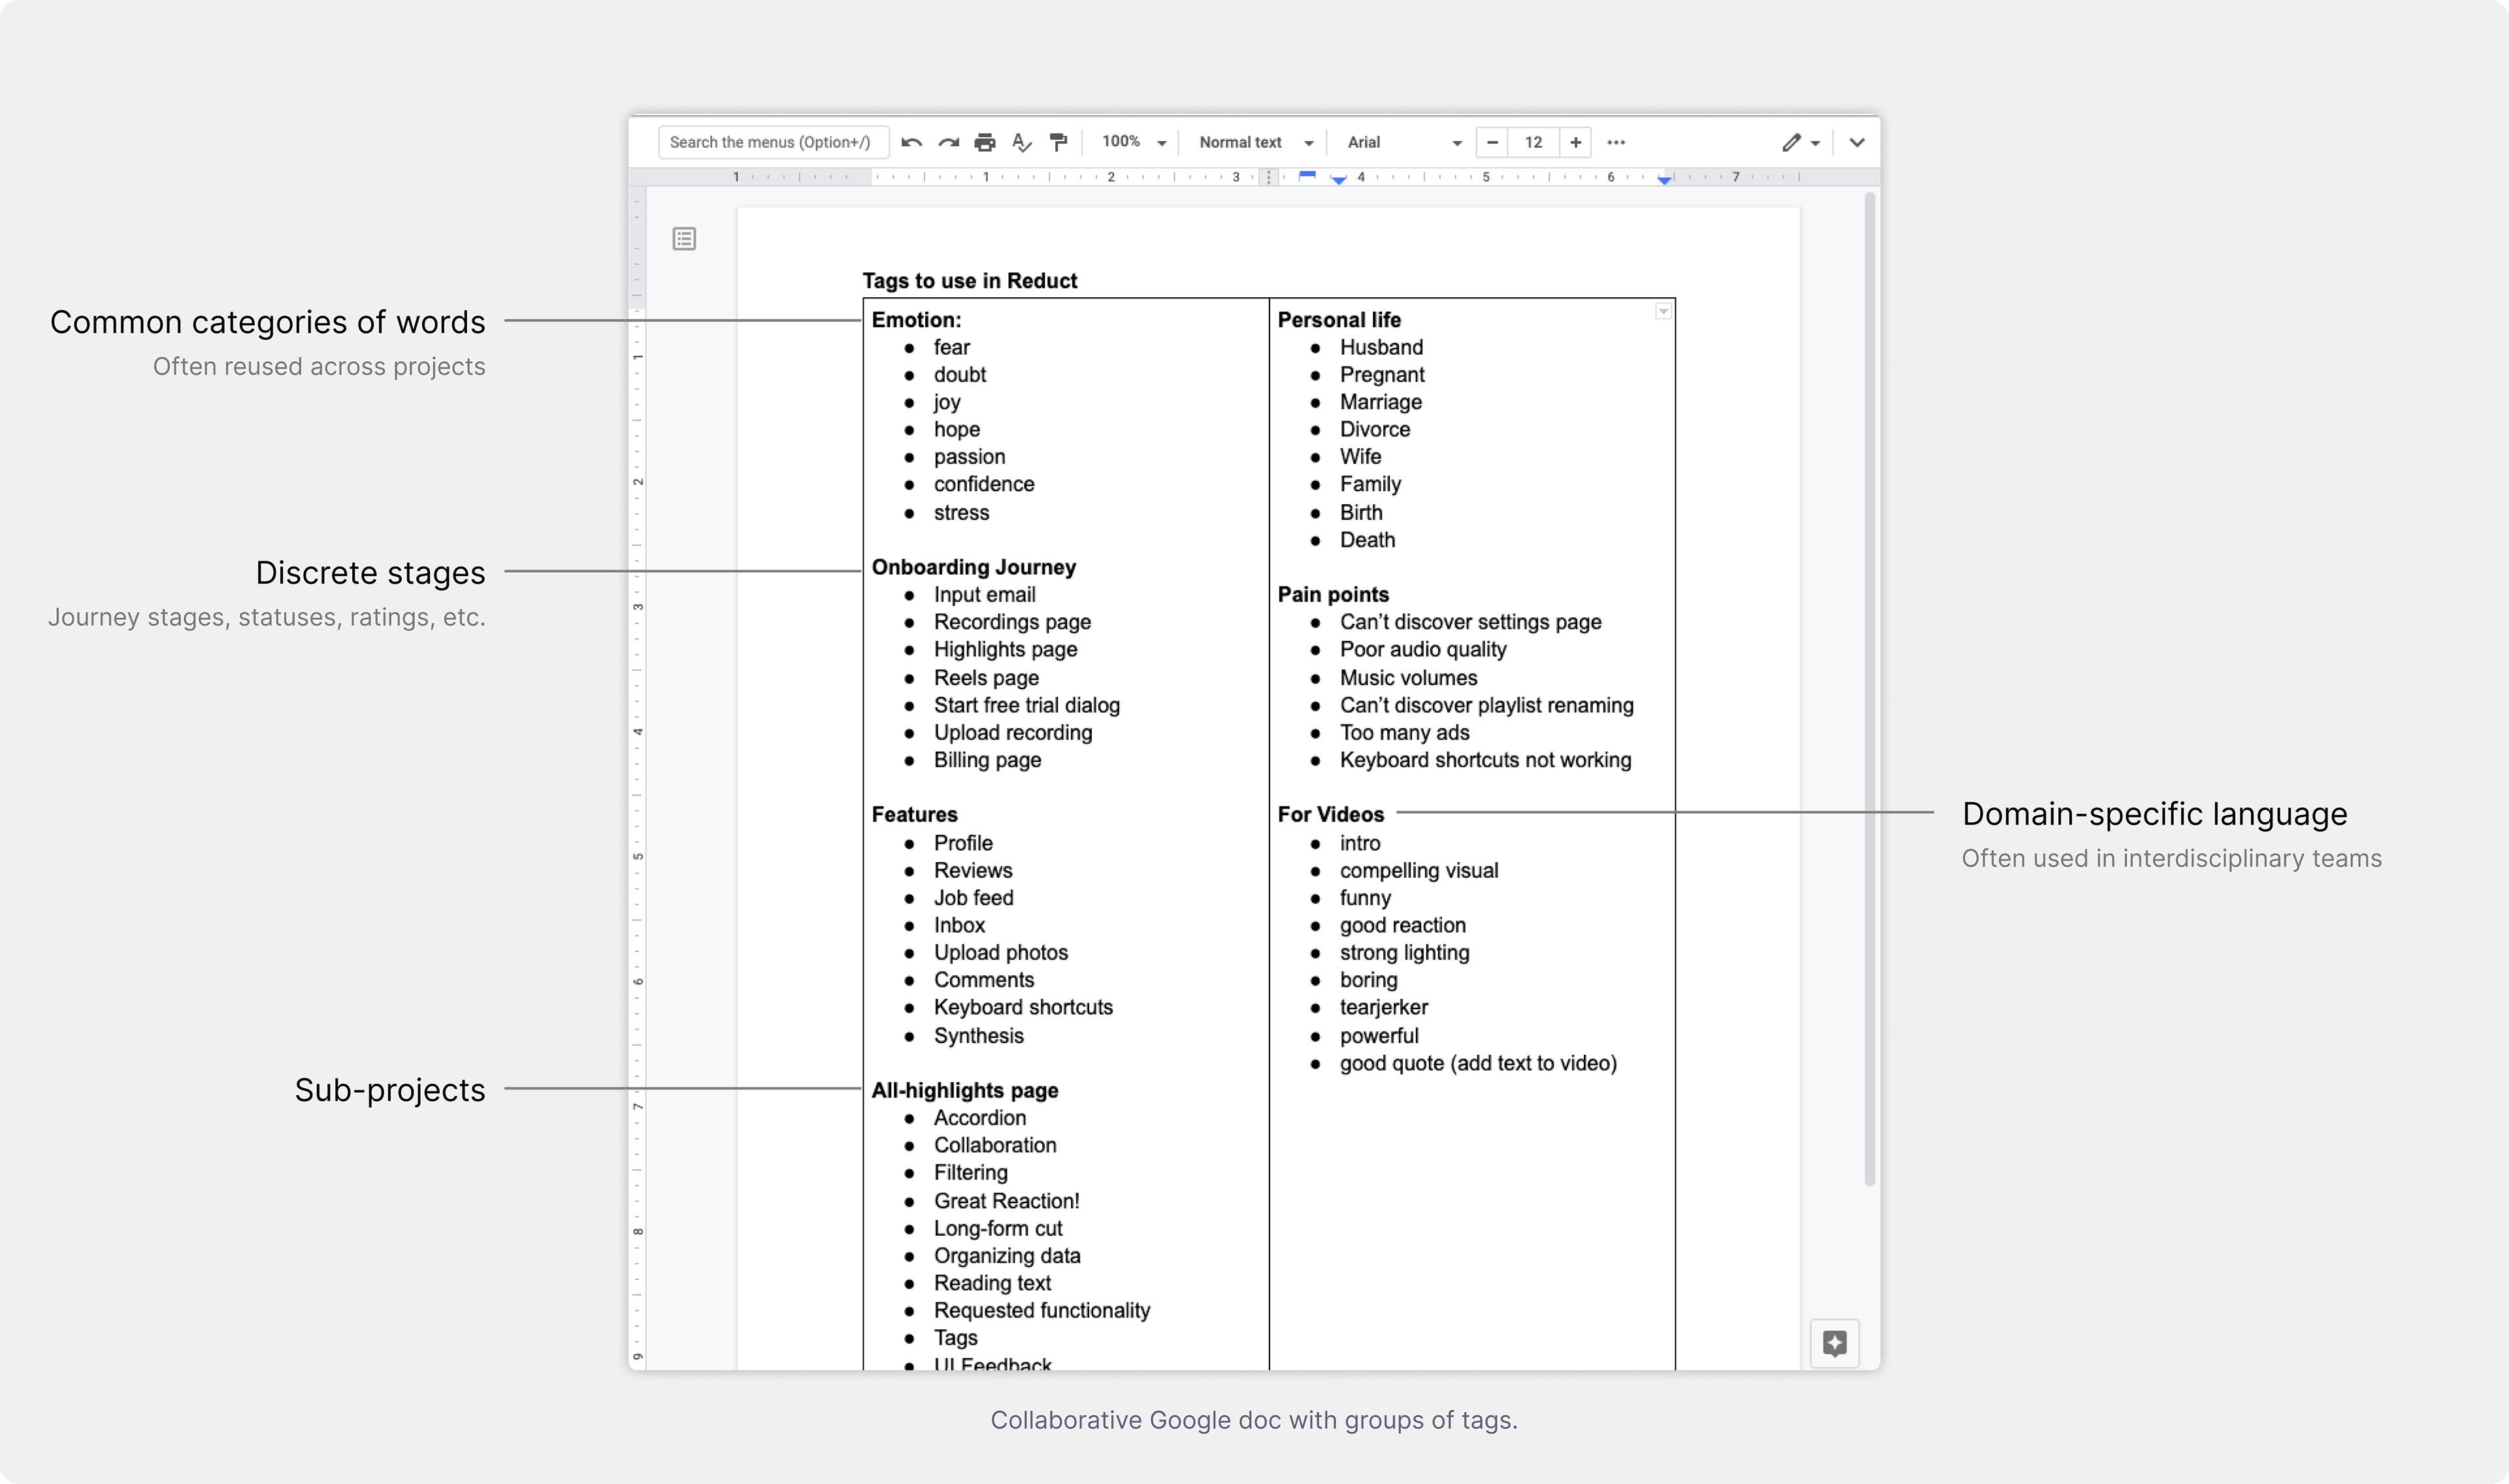Click the 'Emotion:' heading
Screen dimensions: 2509x1484
pos(916,320)
